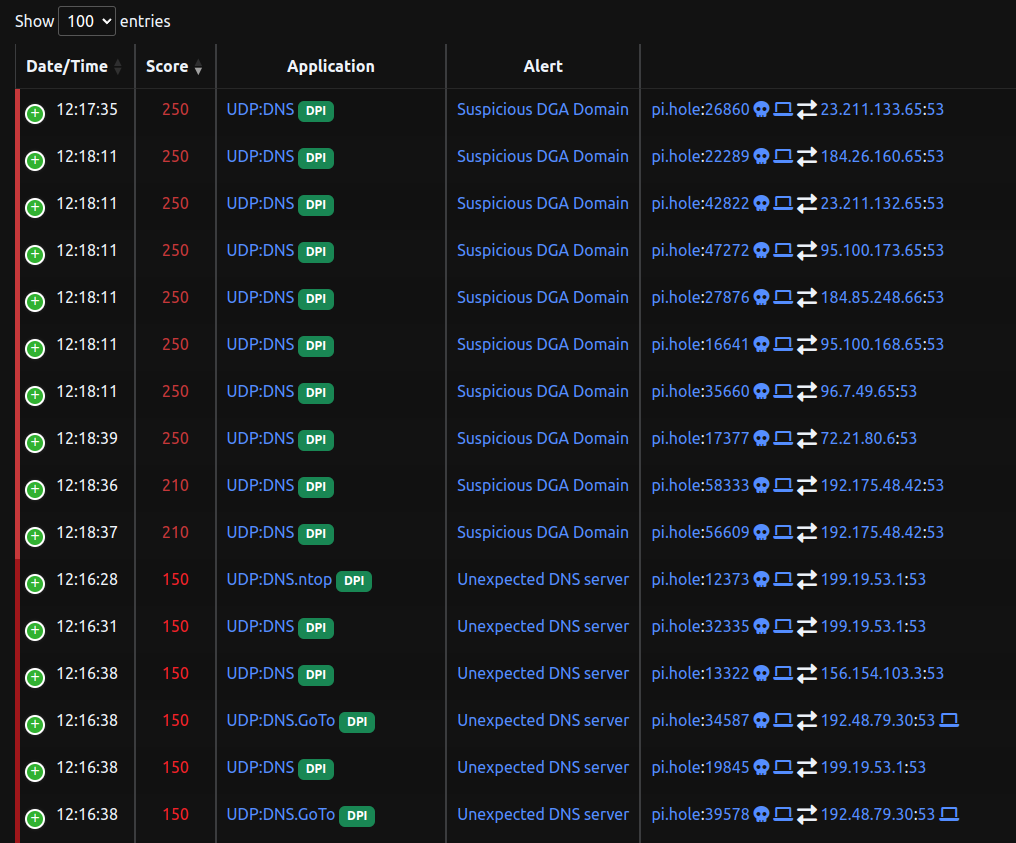
Task: Click flow arrows icon in pi.hole:26860 row
Action: click(806, 110)
